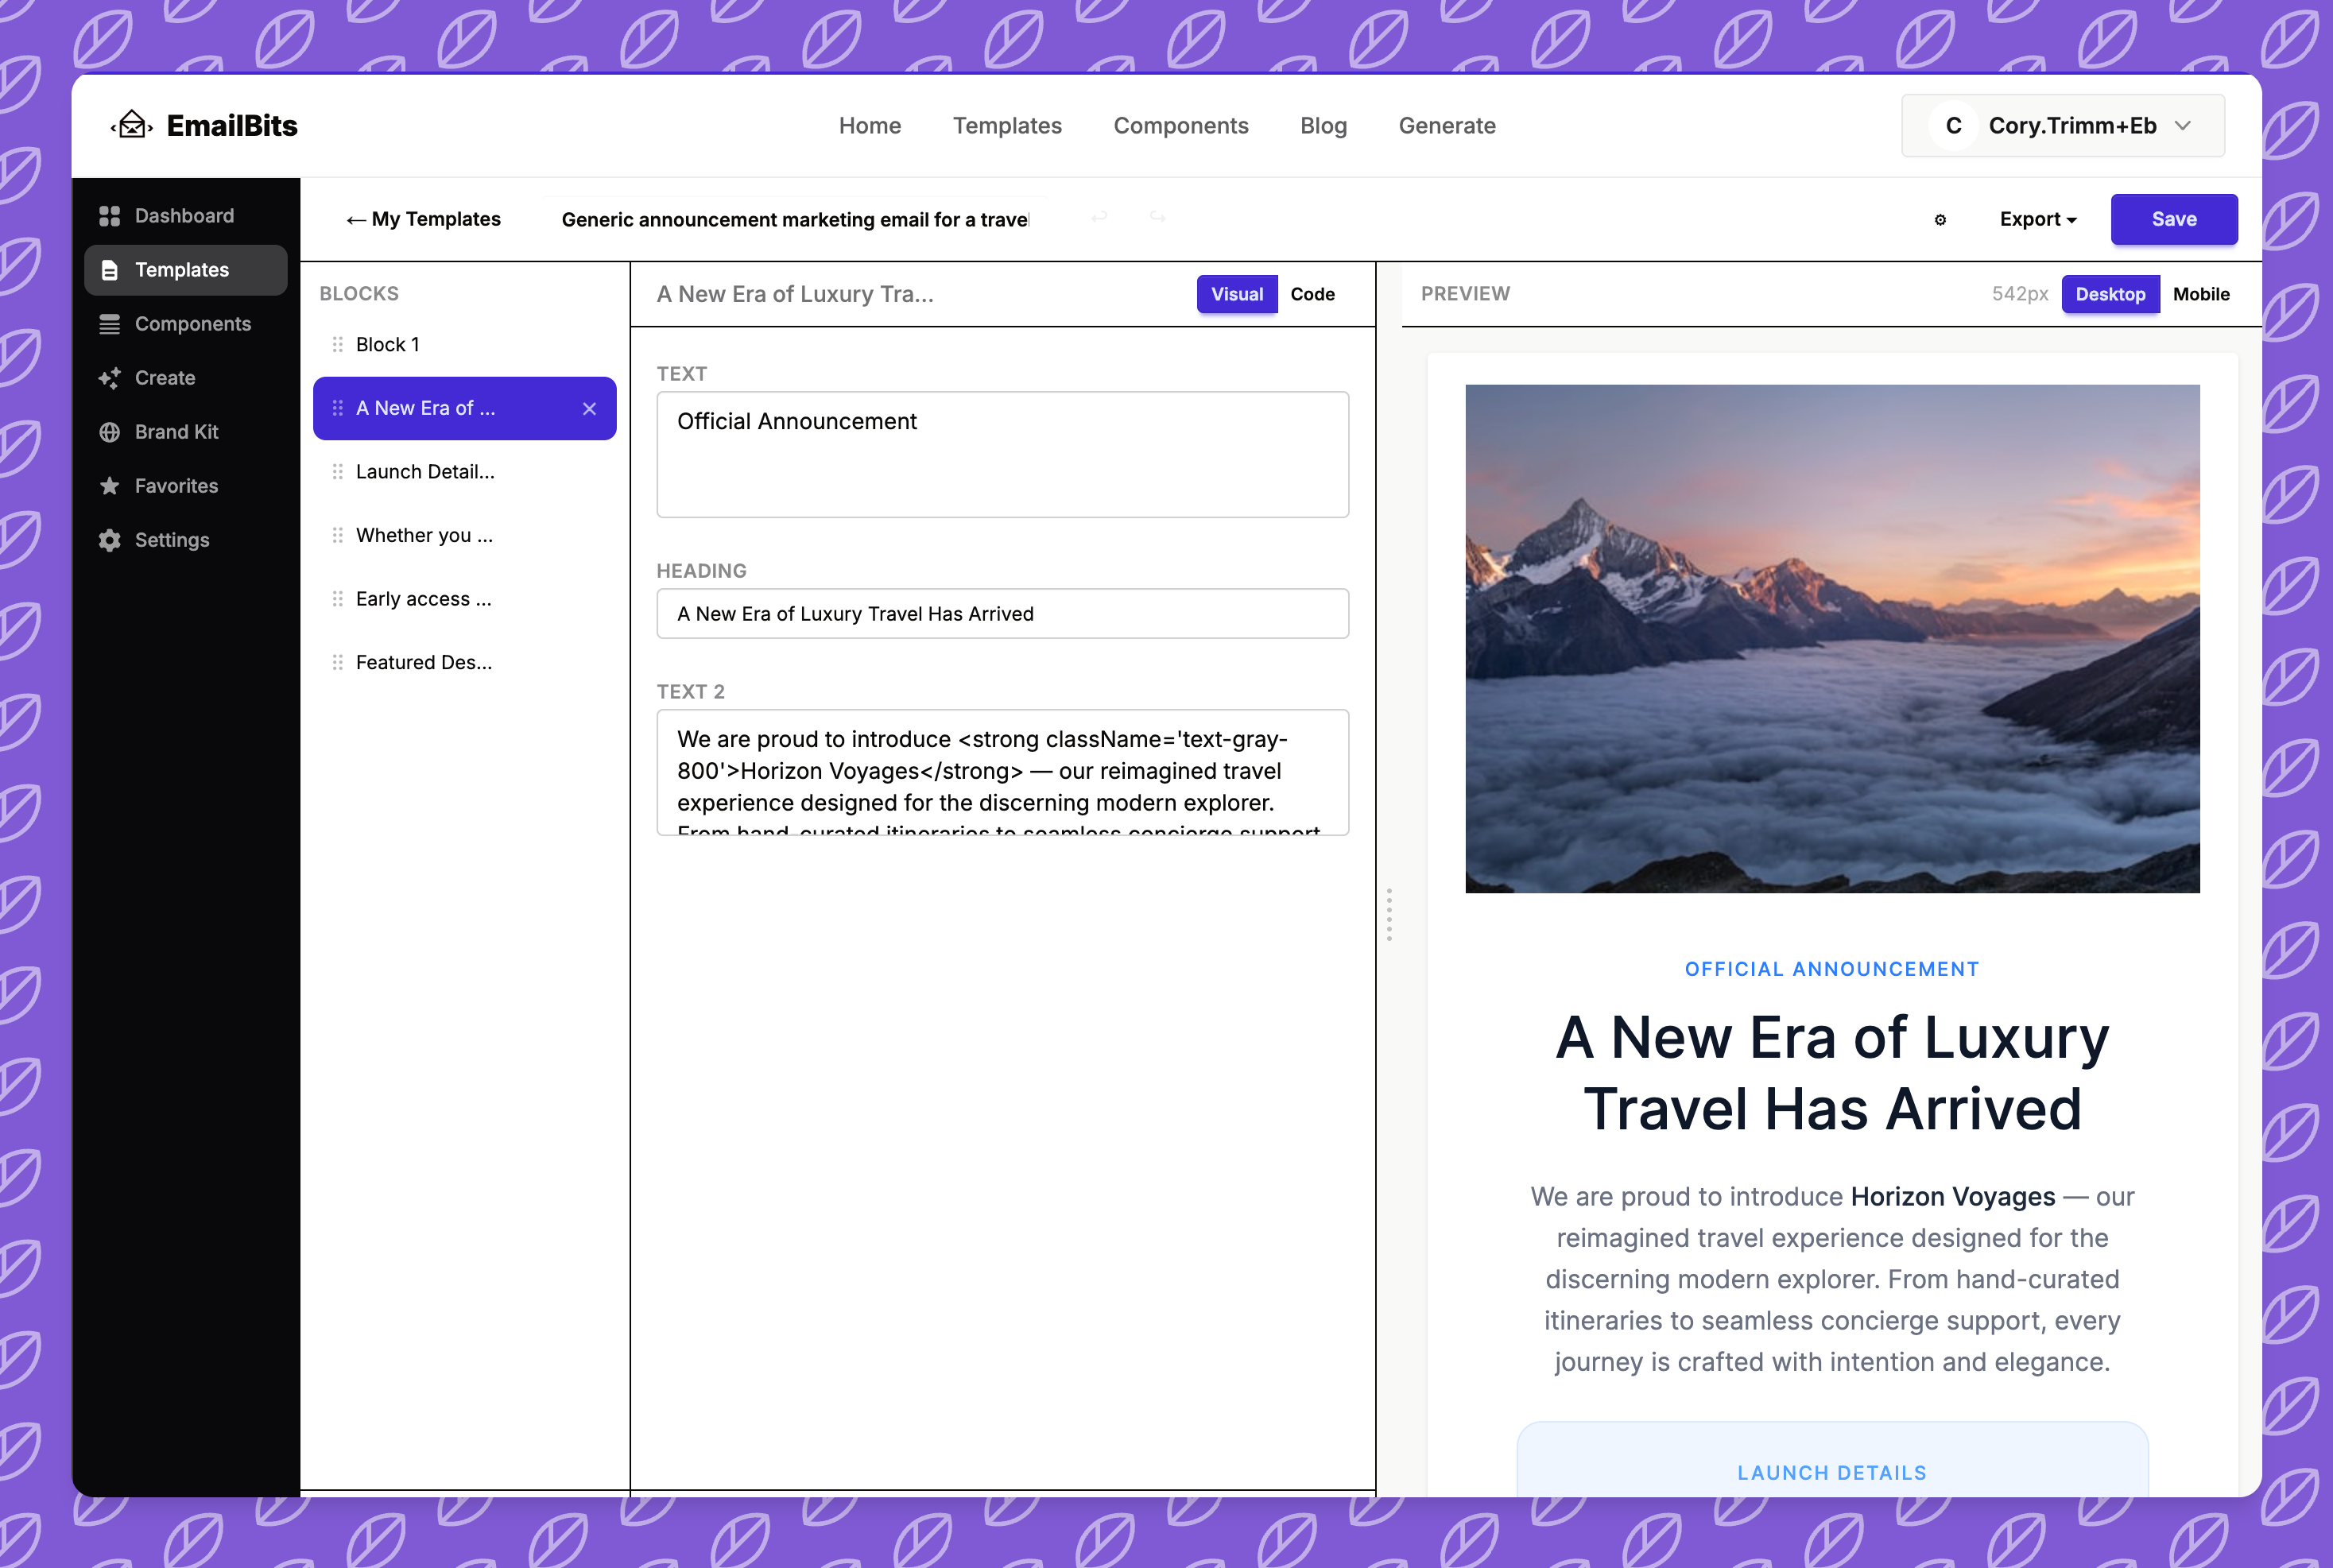Go to the Blog menu item
Viewport: 2333px width, 1568px height.
coord(1323,125)
